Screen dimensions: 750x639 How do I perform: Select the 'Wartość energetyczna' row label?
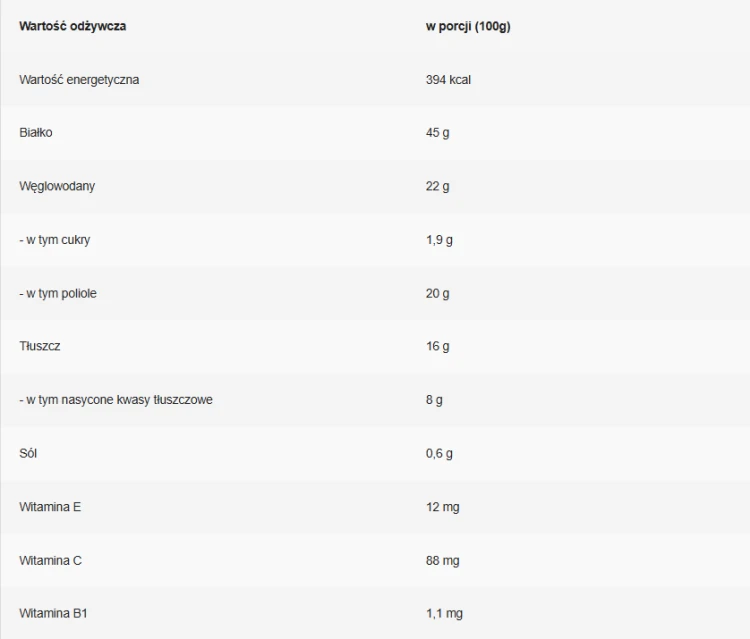79,79
